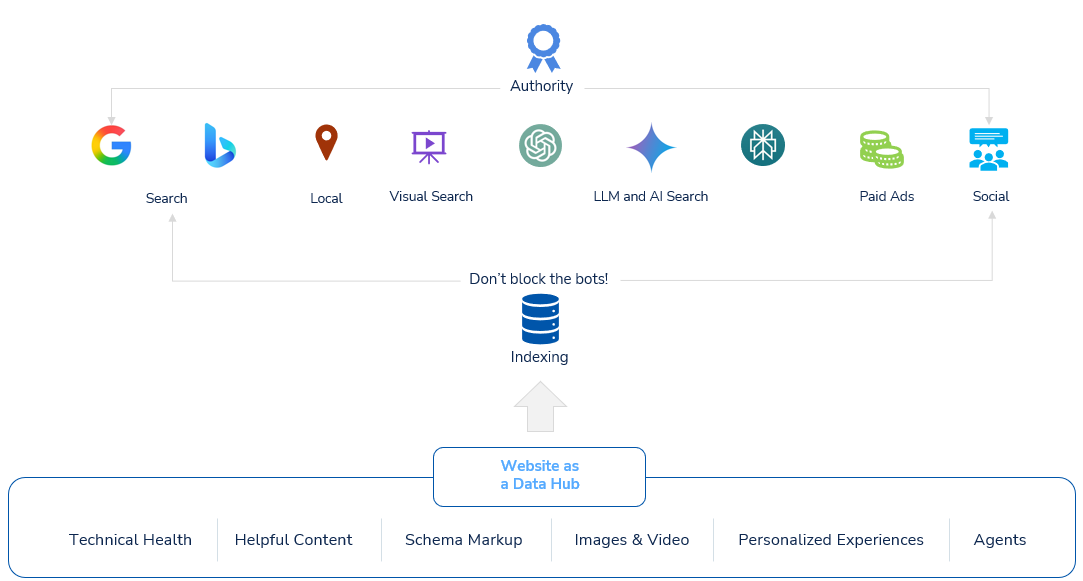Image resolution: width=1083 pixels, height=581 pixels.
Task: Click the Social people chat icon
Action: click(988, 149)
